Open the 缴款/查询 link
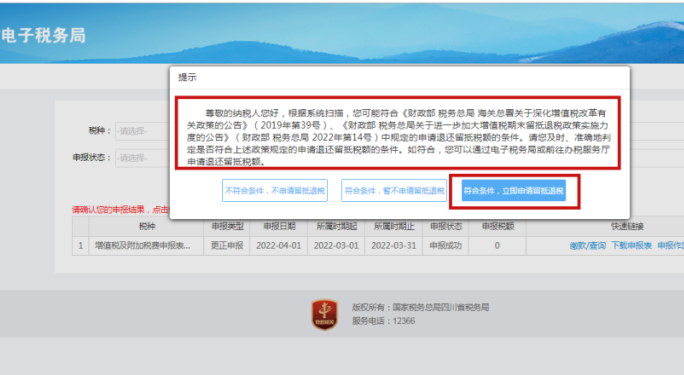Image resolution: width=684 pixels, height=375 pixels. [x=587, y=245]
